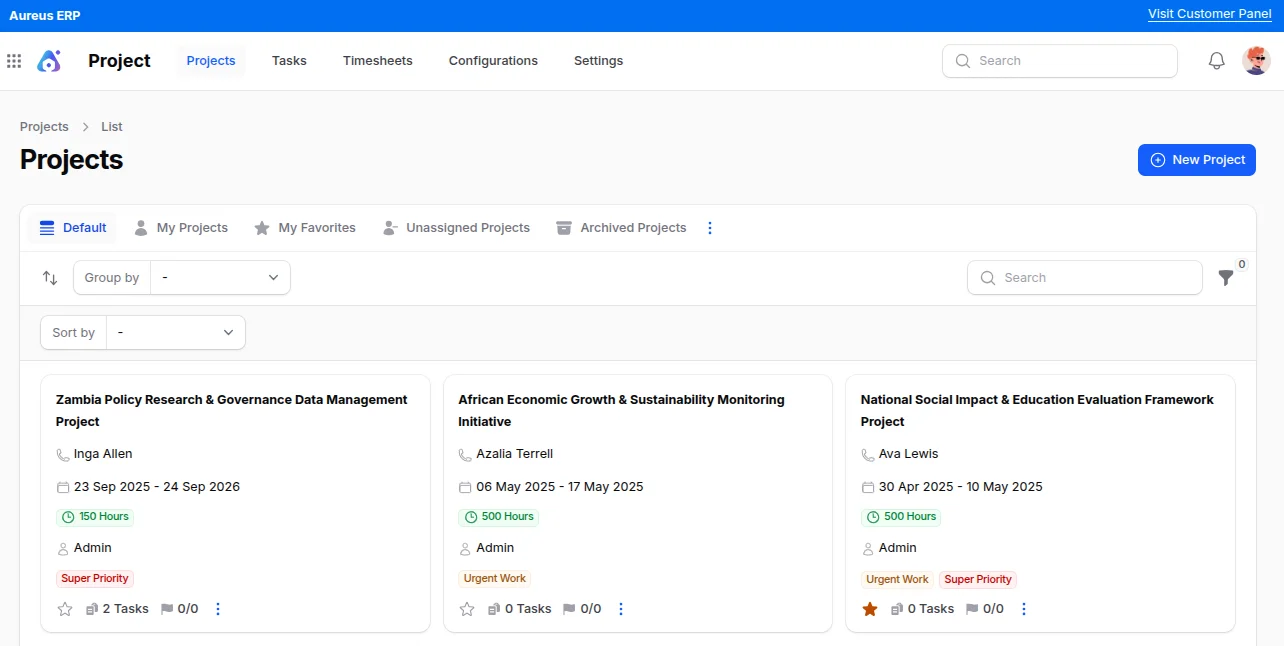Screen dimensions: 1284x646
Task: Favorite the Zambia Policy Research project star
Action: [x=65, y=609]
